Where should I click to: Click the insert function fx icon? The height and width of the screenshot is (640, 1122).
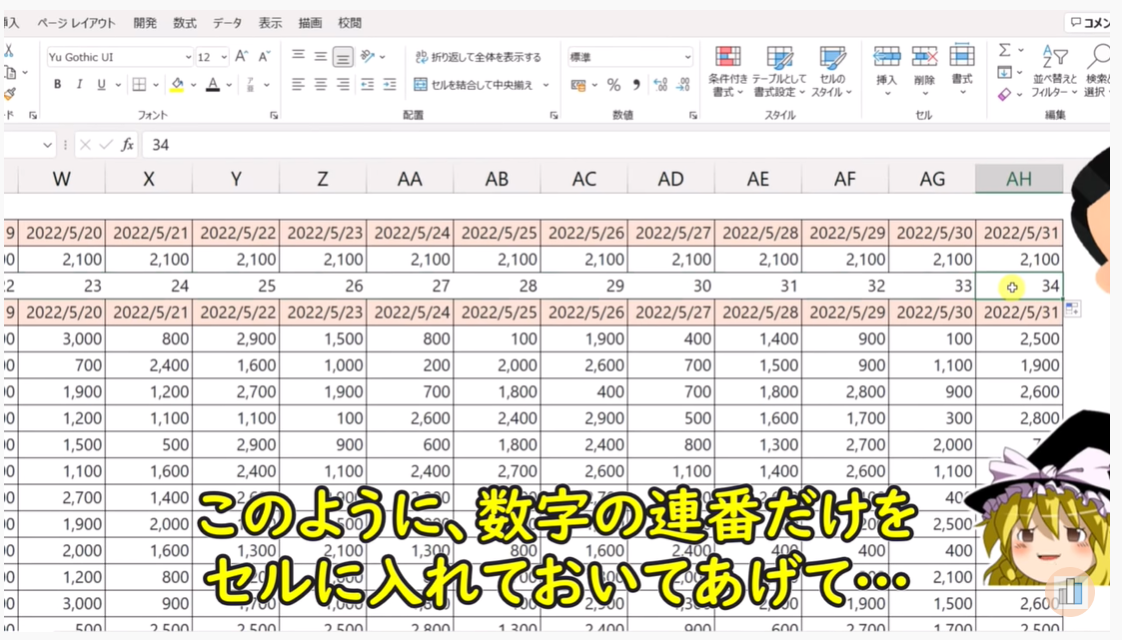[x=127, y=145]
